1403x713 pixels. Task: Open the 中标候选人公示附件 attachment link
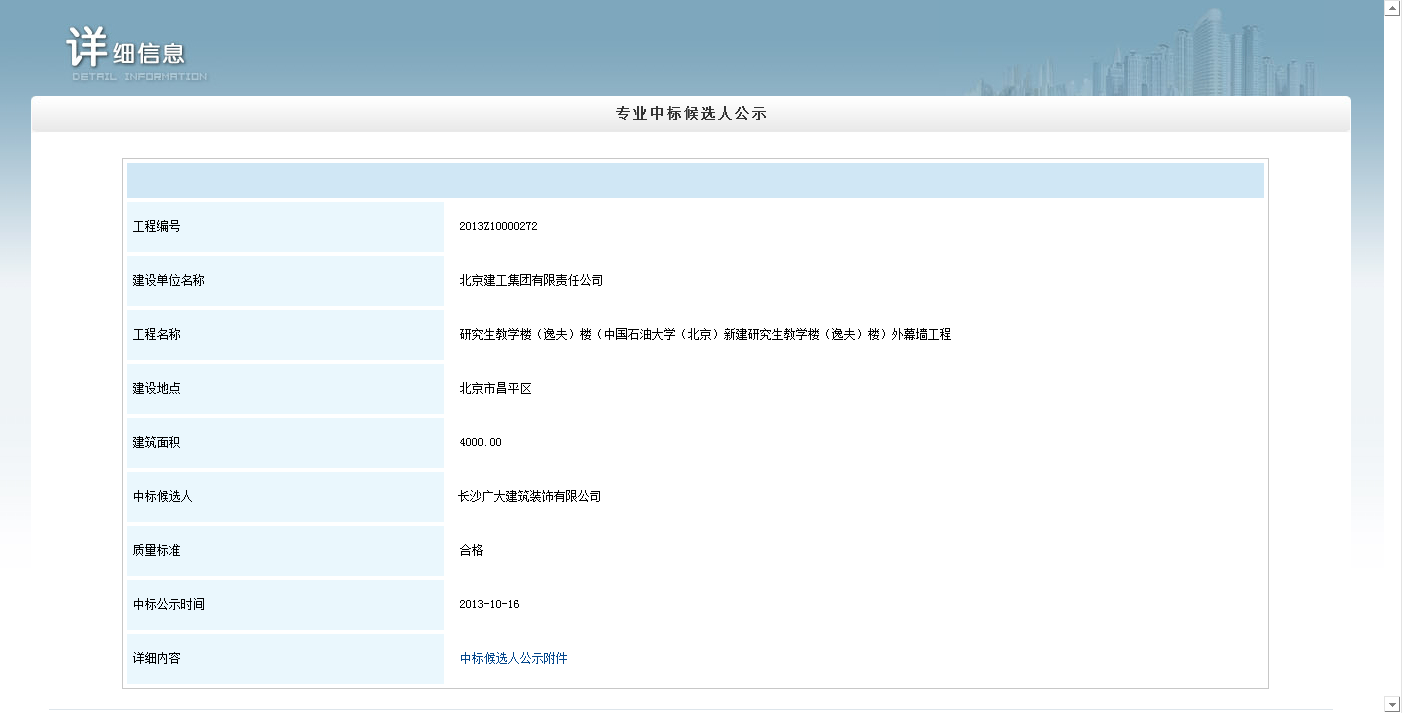513,658
